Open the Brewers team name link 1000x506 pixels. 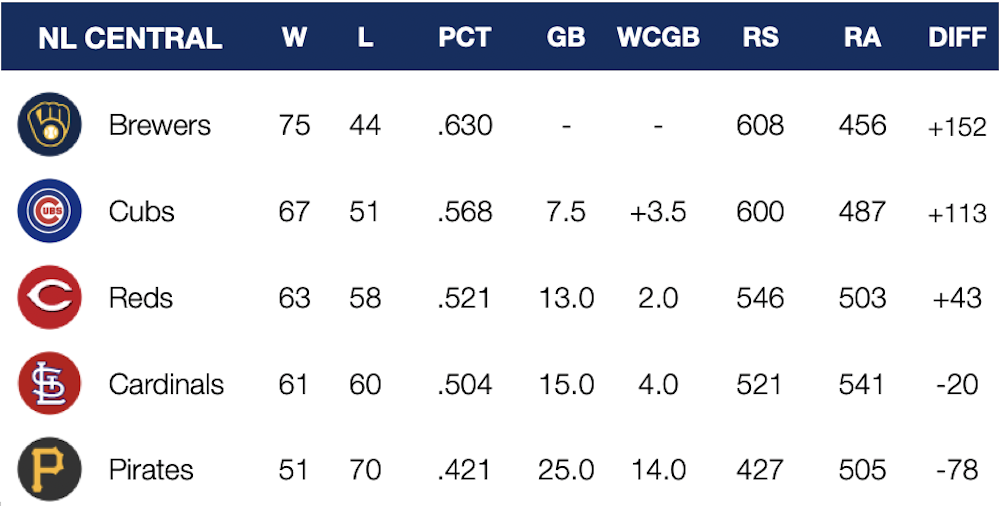(x=160, y=126)
